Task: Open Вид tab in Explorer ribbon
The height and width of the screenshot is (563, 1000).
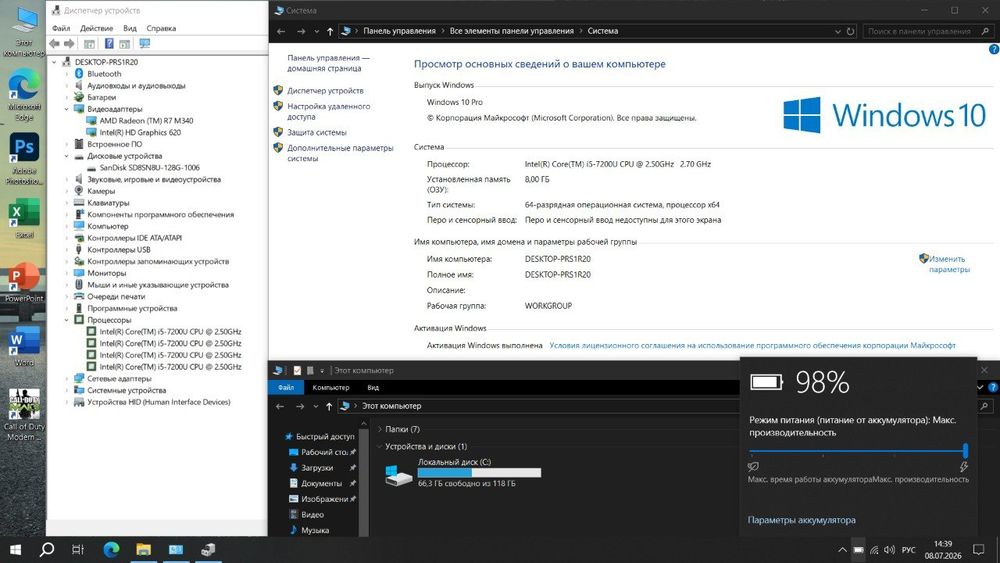Action: (373, 388)
